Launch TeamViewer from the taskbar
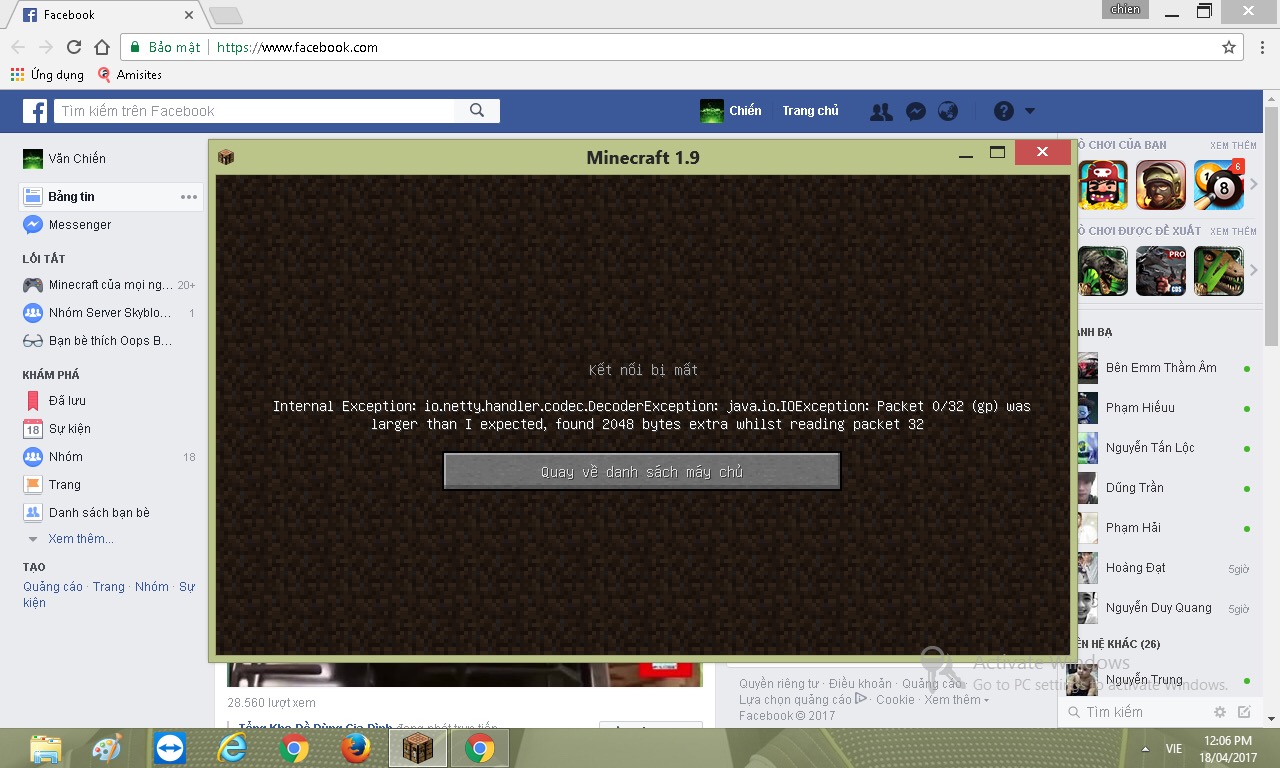The width and height of the screenshot is (1280, 768). tap(170, 748)
